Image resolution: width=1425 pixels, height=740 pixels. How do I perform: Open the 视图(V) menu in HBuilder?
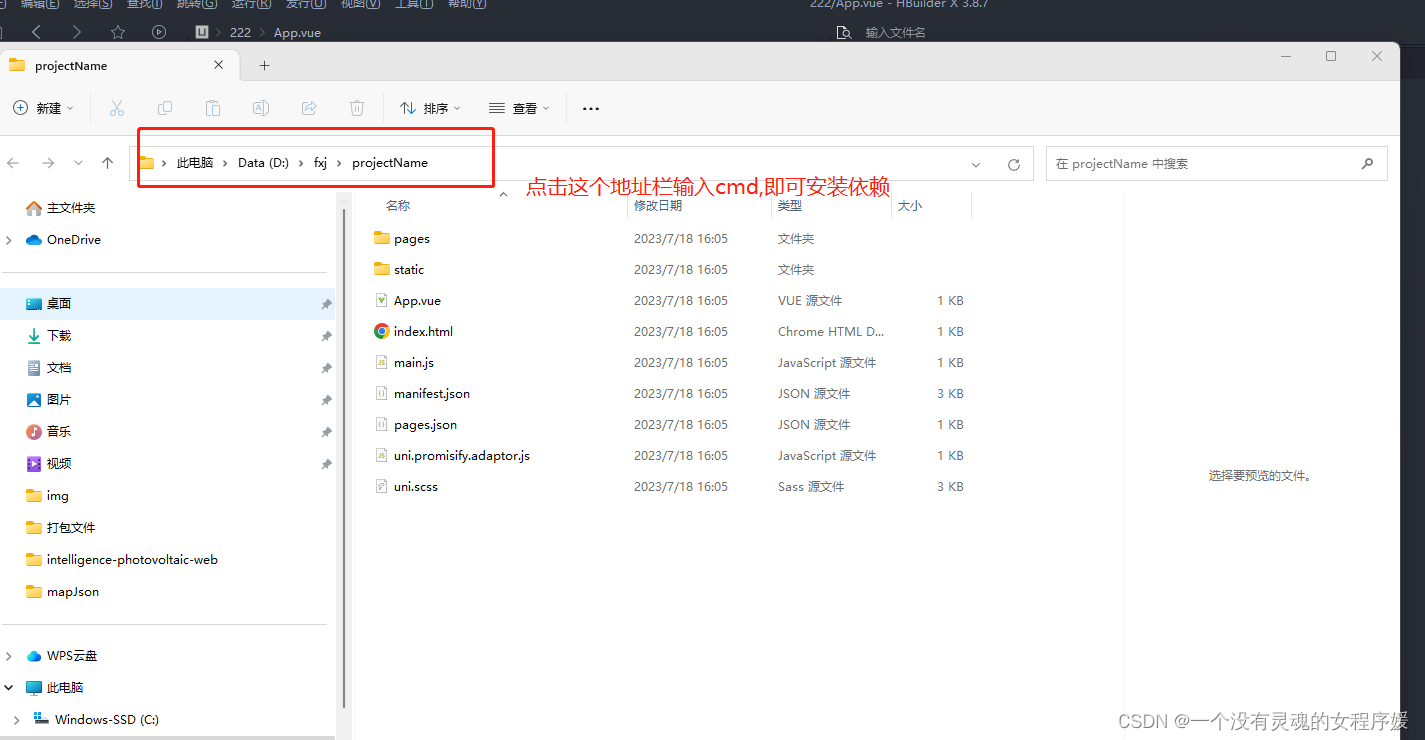(360, 4)
